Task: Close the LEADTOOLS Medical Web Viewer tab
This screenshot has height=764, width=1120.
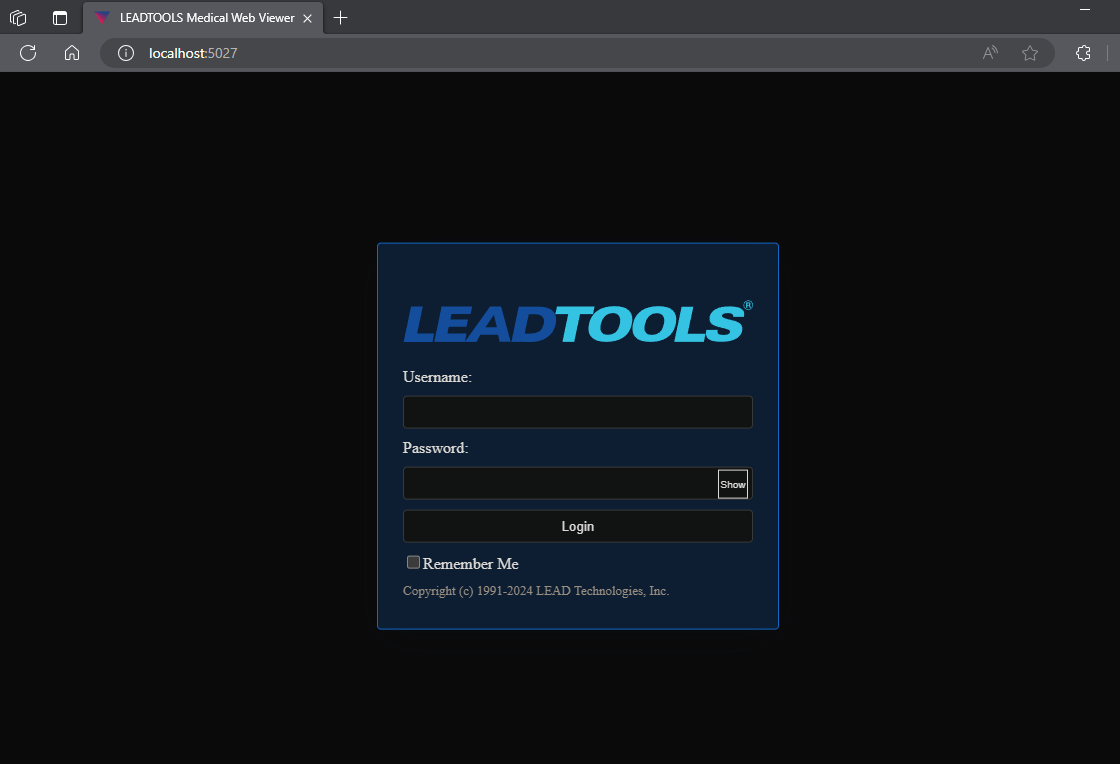Action: (x=307, y=19)
